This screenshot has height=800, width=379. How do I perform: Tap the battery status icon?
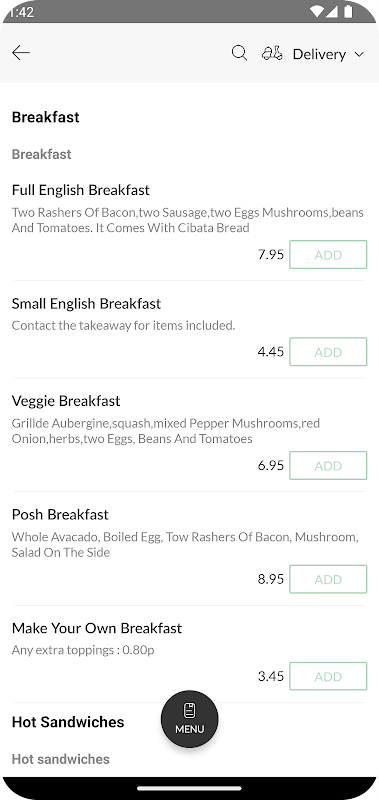348,11
